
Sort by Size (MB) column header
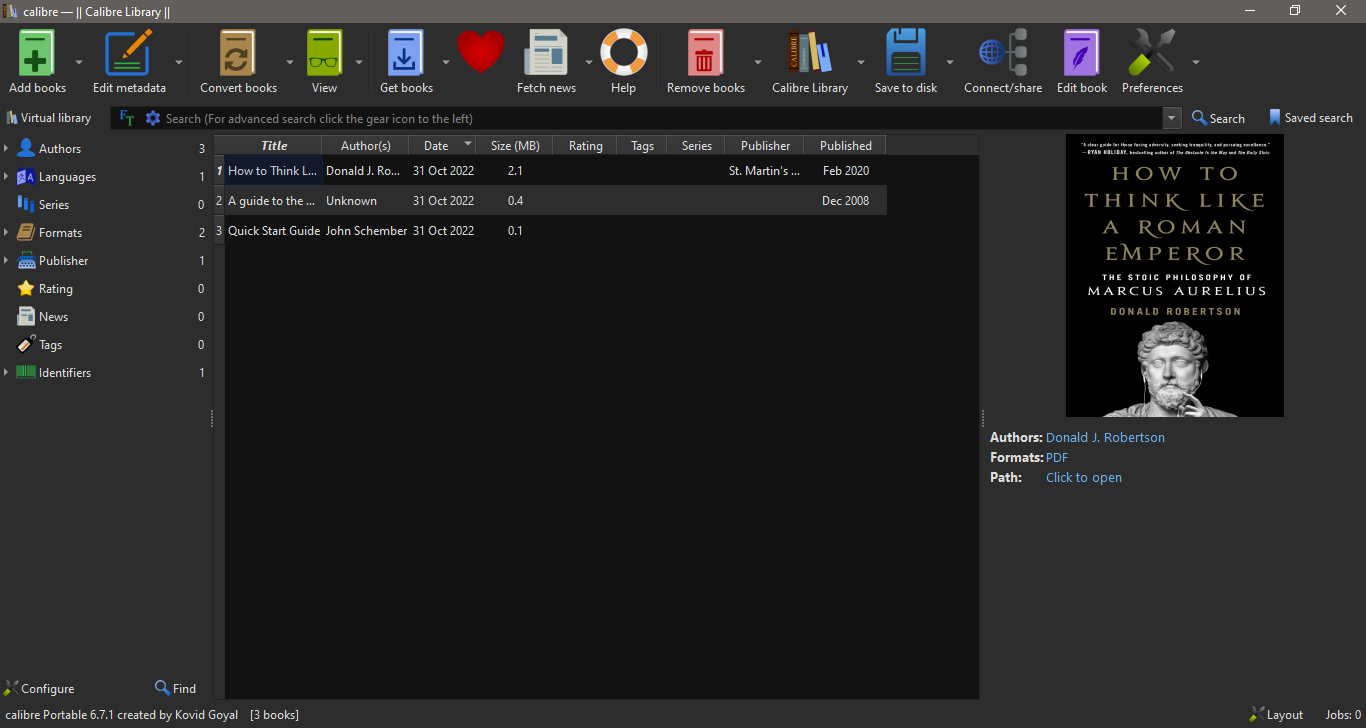tap(514, 145)
